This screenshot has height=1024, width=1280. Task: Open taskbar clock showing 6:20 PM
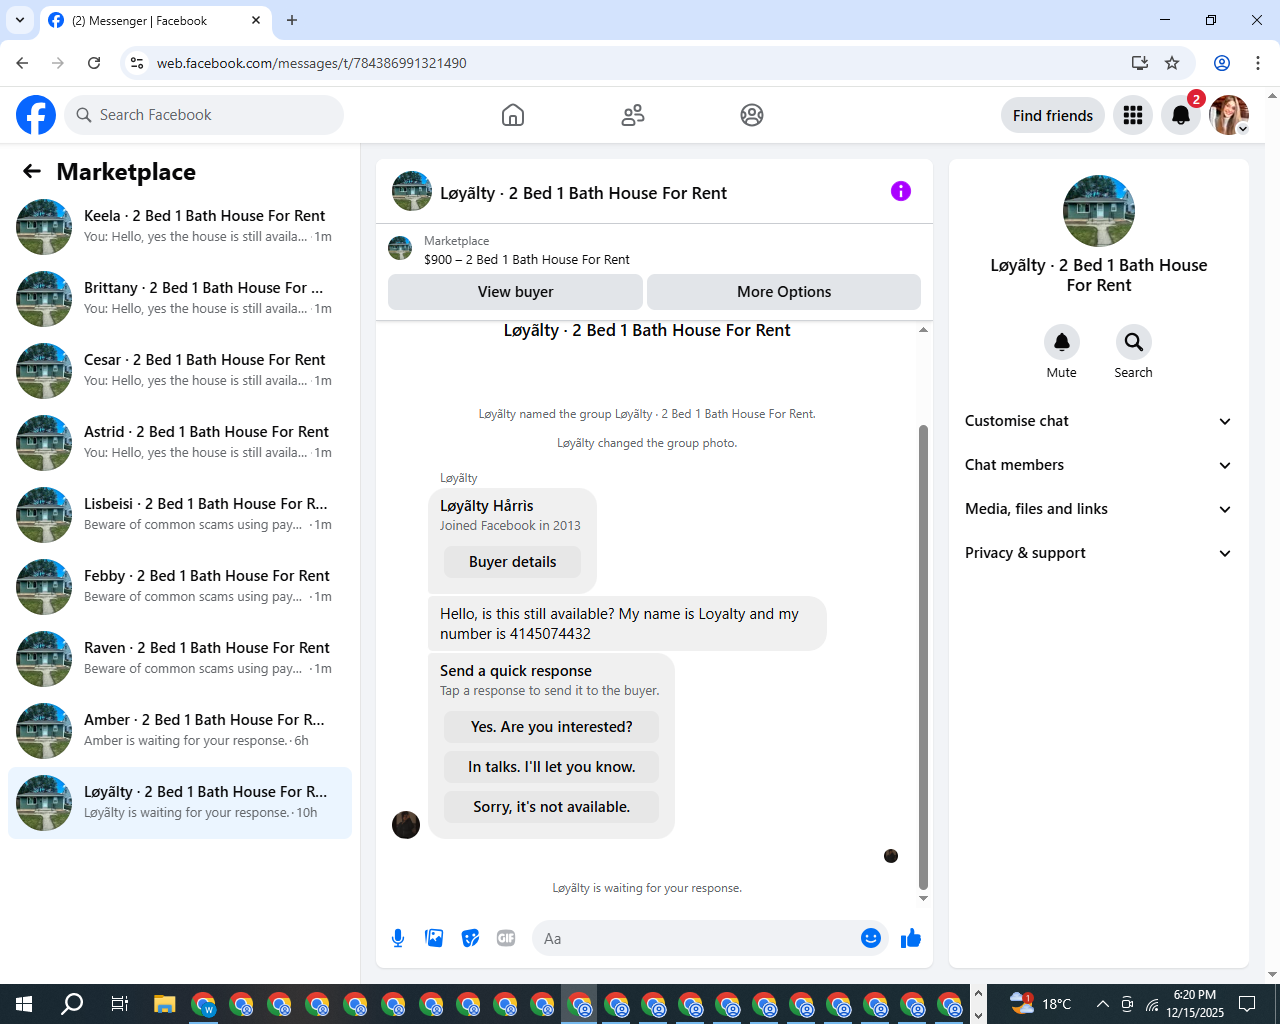pos(1195,1004)
